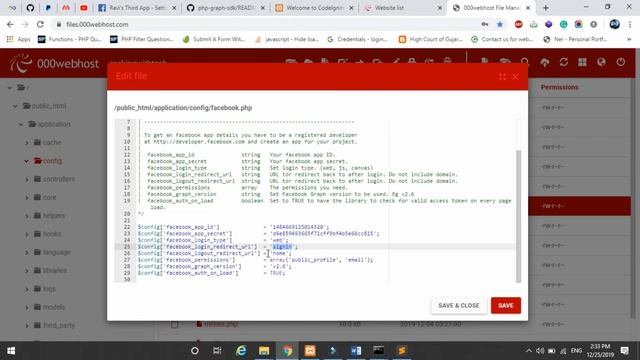Click the globe language icon in toolbar

click(601, 62)
